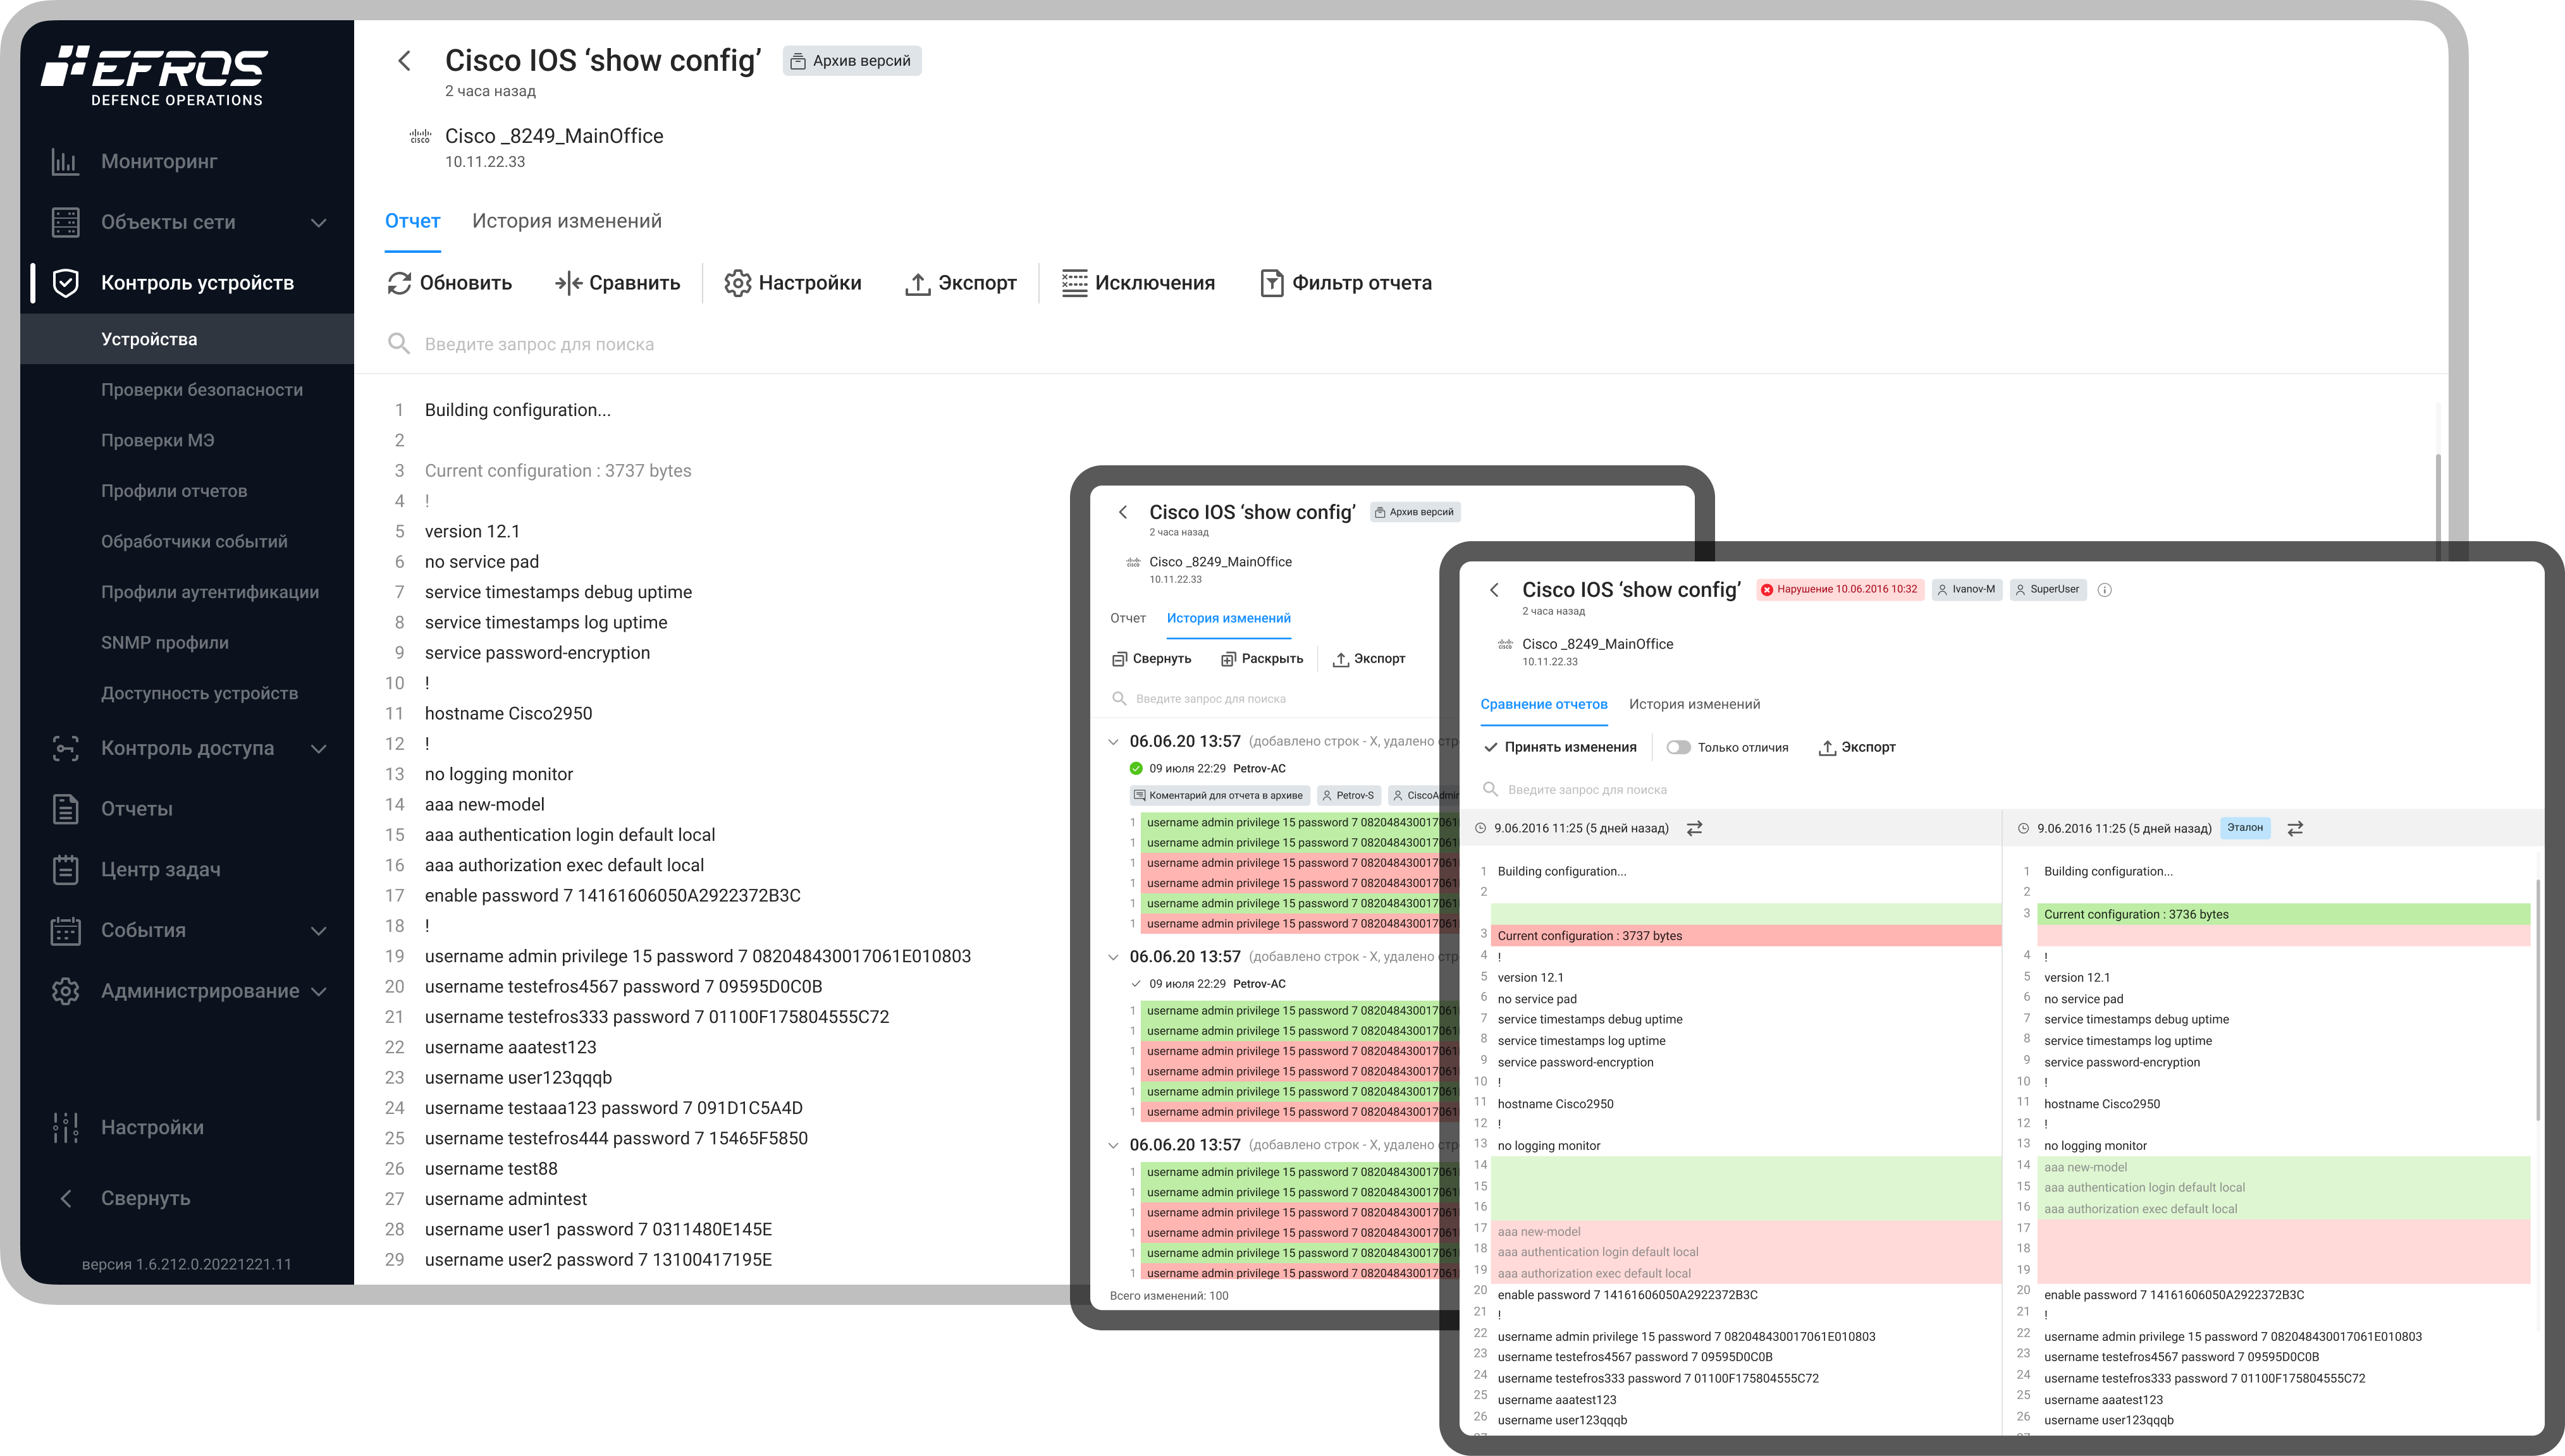Click Принять изменения checkmark button

(1560, 747)
